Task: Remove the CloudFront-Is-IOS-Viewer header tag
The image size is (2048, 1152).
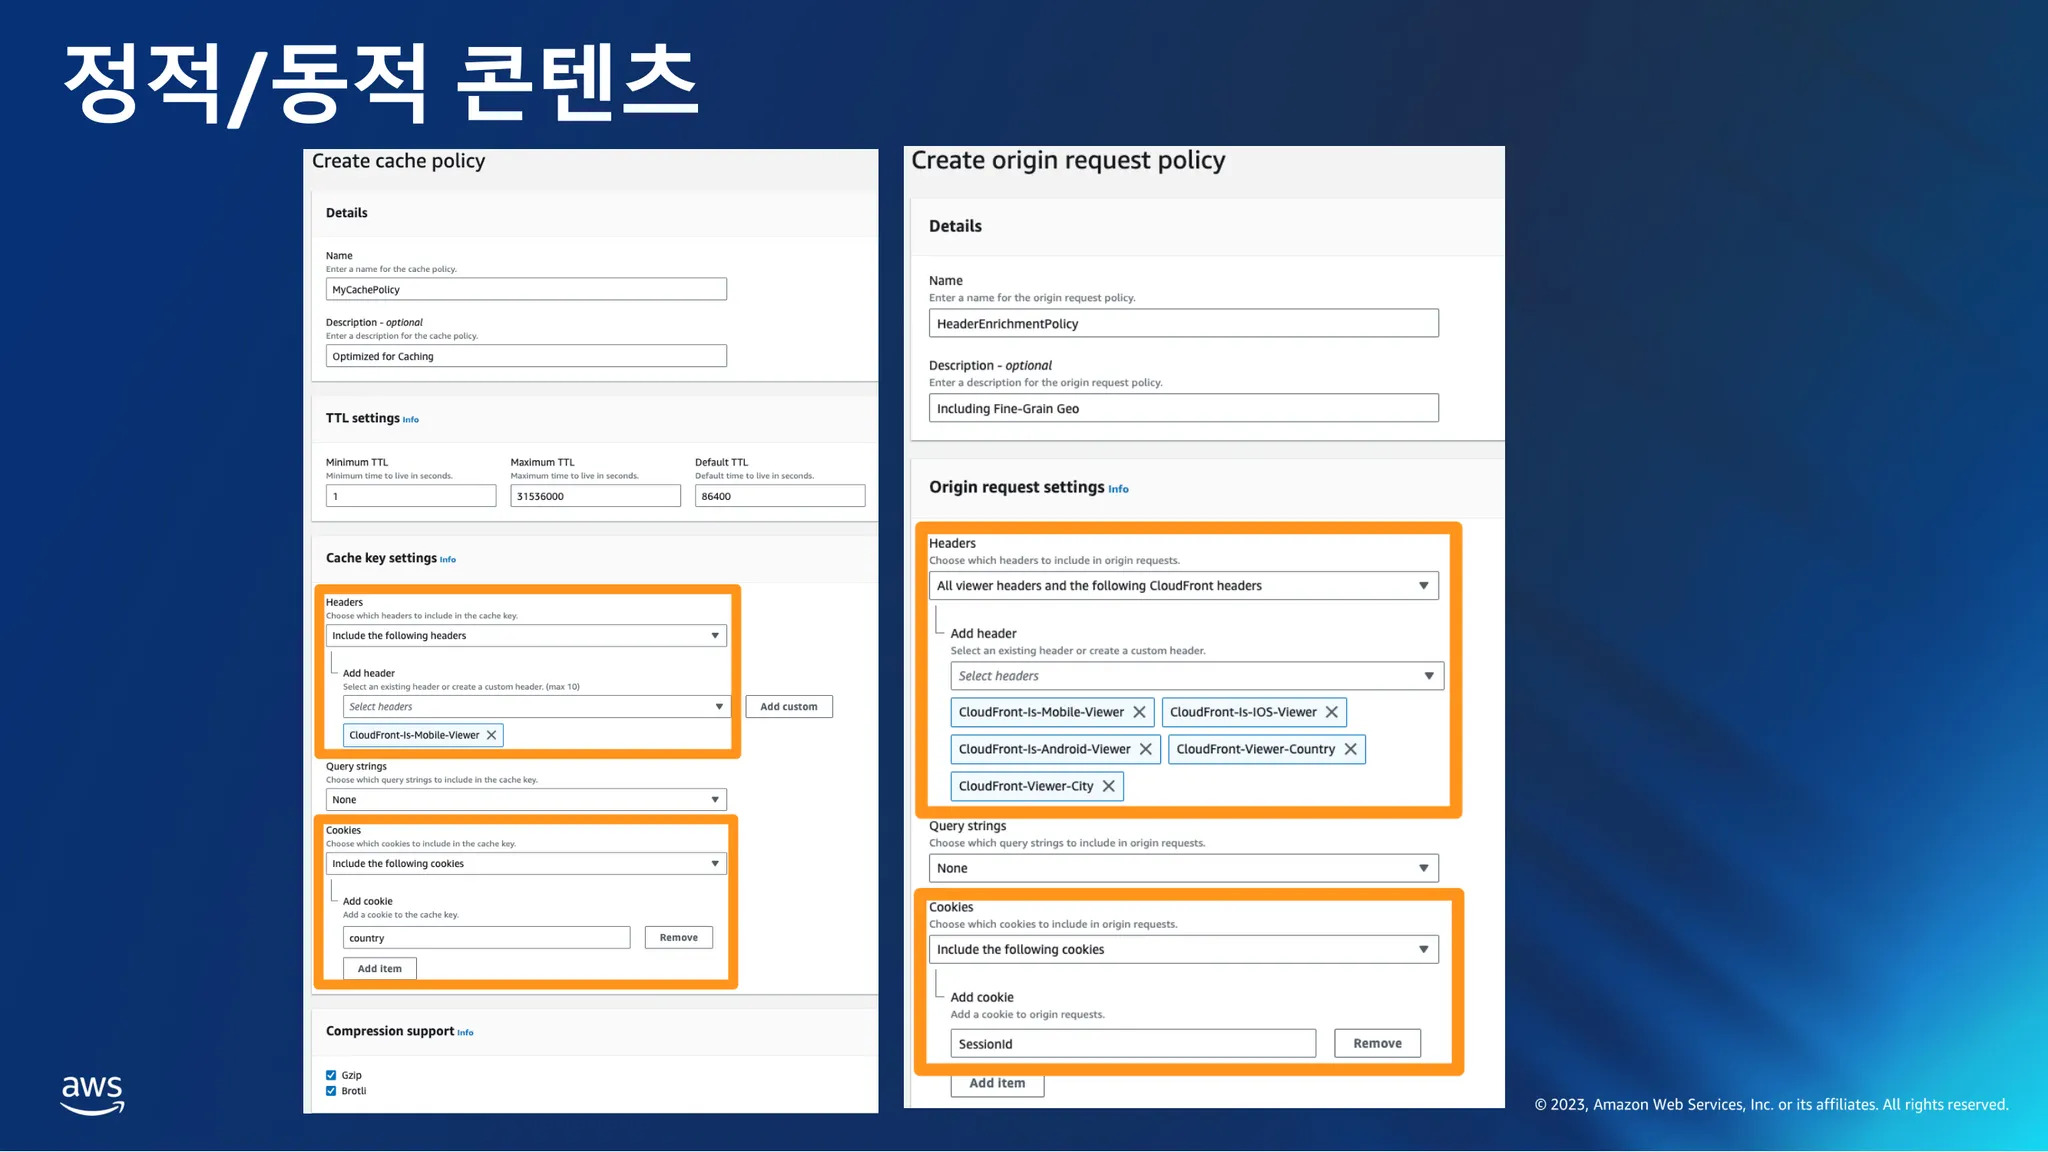Action: point(1331,712)
